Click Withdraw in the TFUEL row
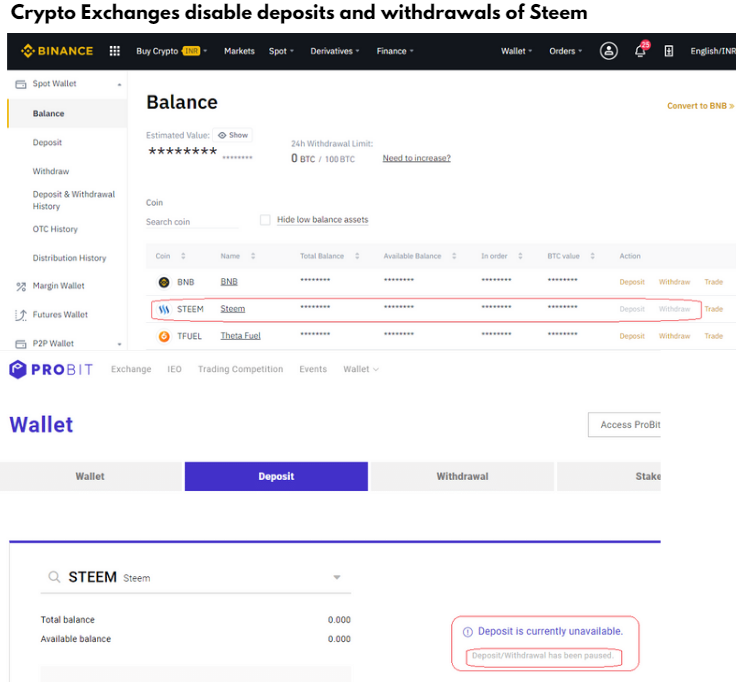This screenshot has width=736, height=682. [675, 336]
